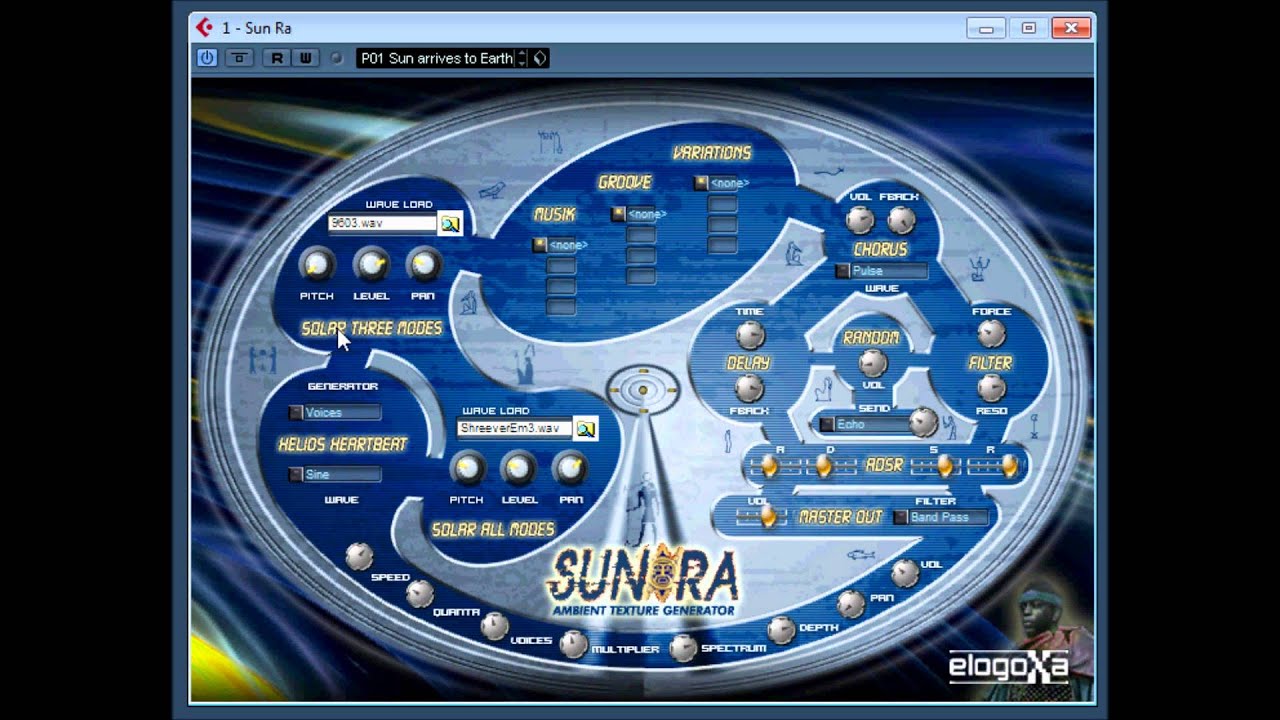Click the ShreeverEm3.wav wave load field
This screenshot has width=1280, height=720.
[x=514, y=428]
